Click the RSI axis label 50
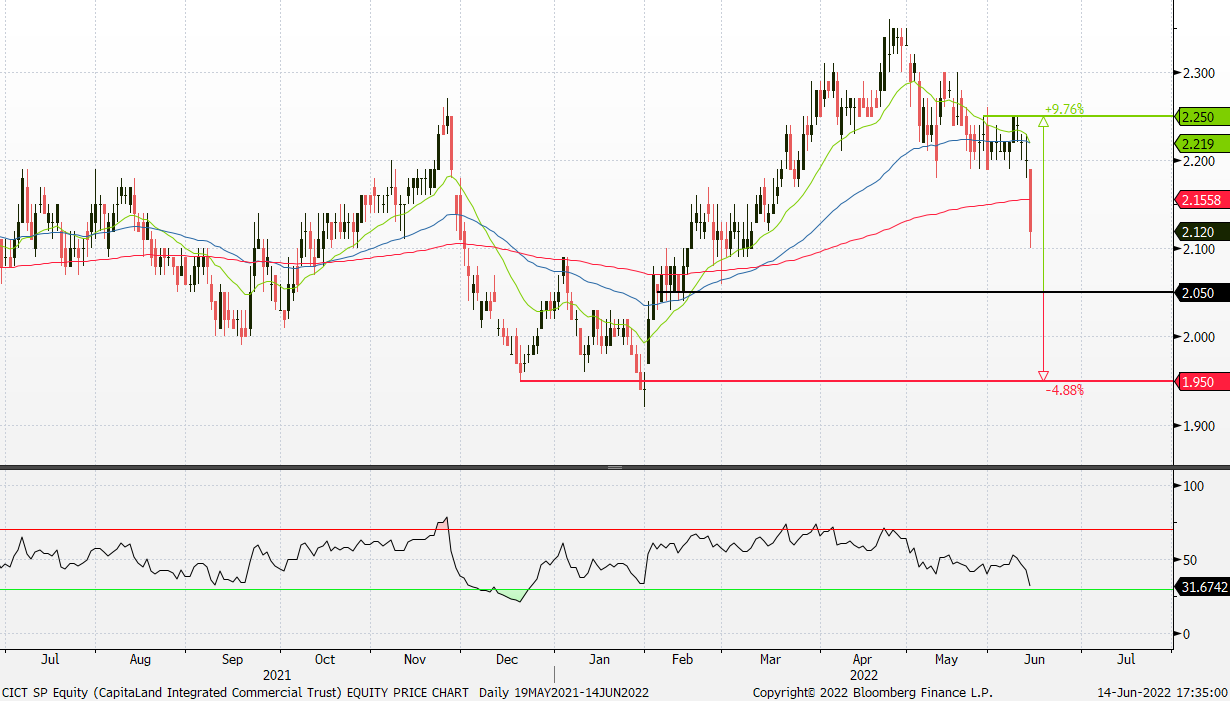Screen dimensions: 1230x701 tap(1189, 559)
